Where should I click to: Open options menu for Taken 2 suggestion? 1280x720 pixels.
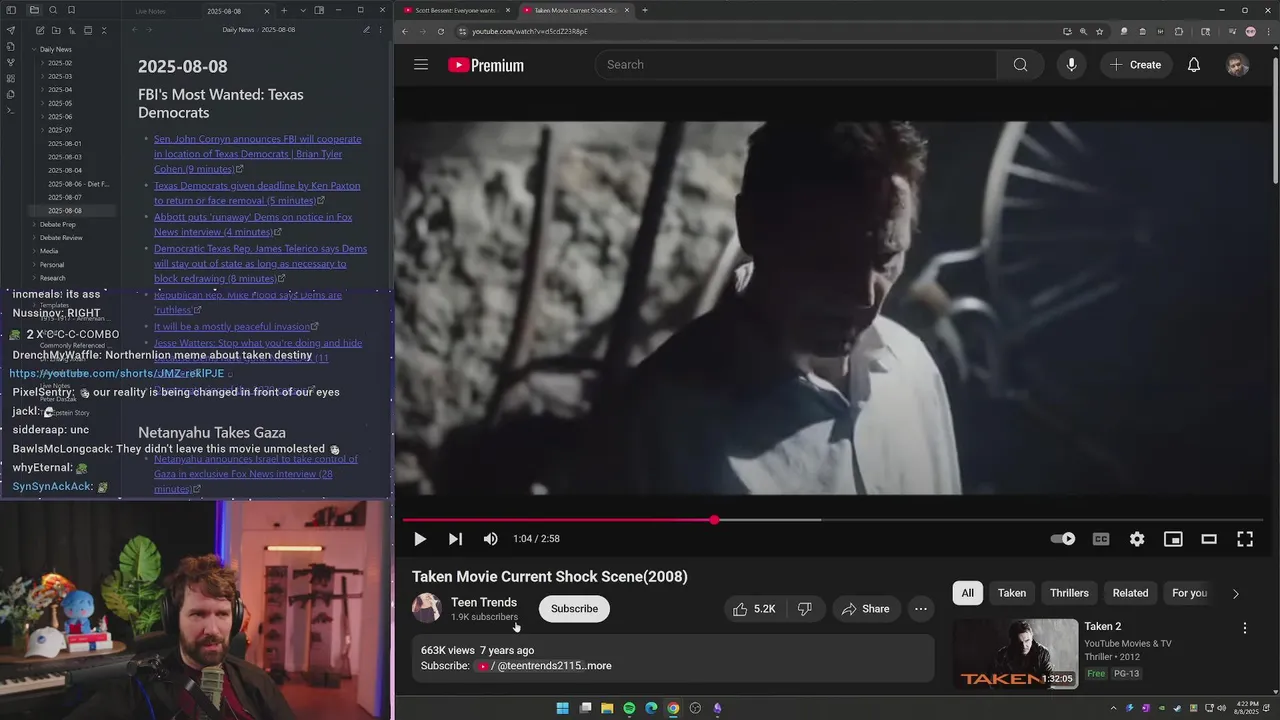[1245, 628]
